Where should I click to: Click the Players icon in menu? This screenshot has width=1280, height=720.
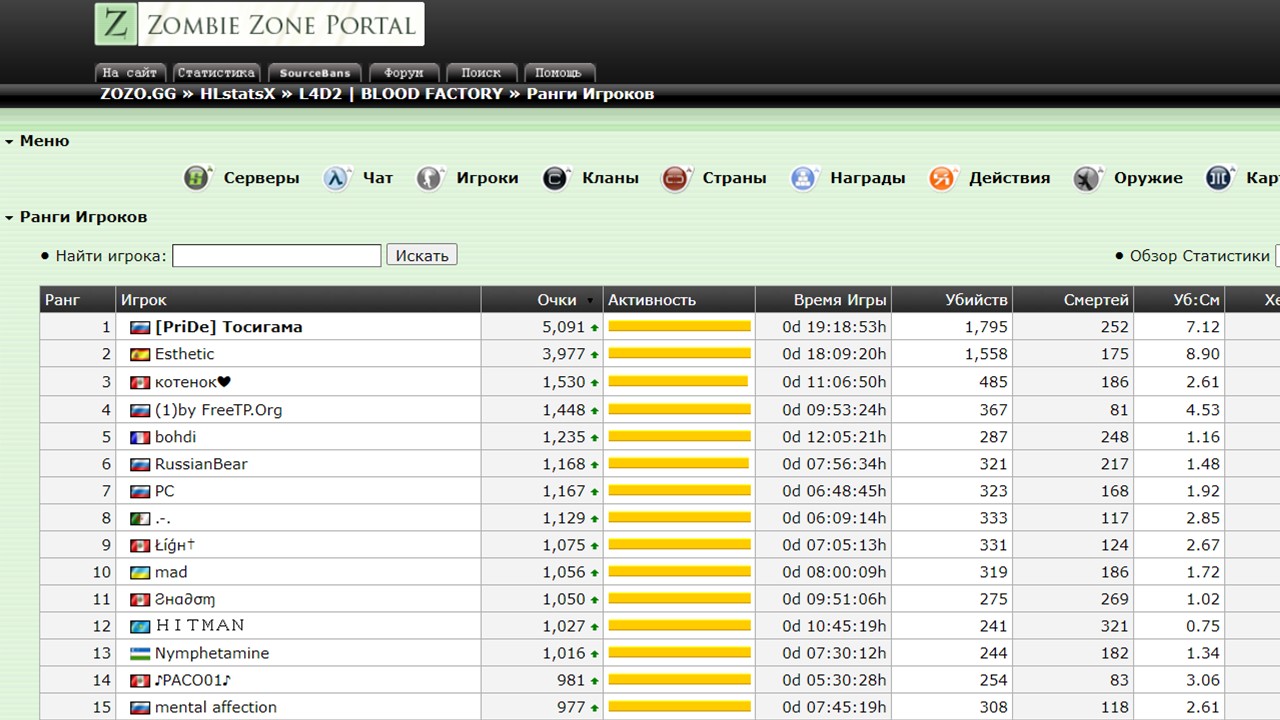tap(430, 178)
